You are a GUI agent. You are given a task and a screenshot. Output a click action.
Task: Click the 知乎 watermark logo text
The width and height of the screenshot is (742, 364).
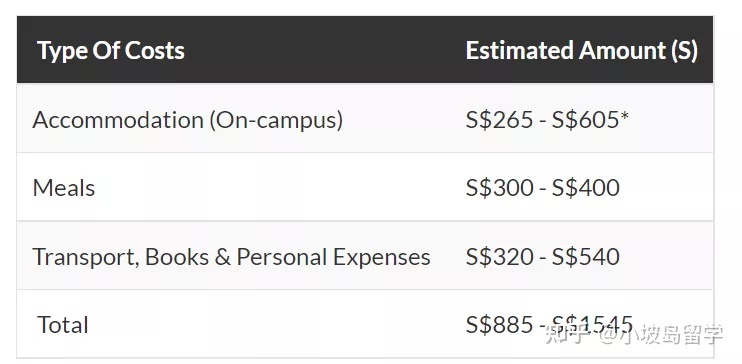click(x=568, y=335)
